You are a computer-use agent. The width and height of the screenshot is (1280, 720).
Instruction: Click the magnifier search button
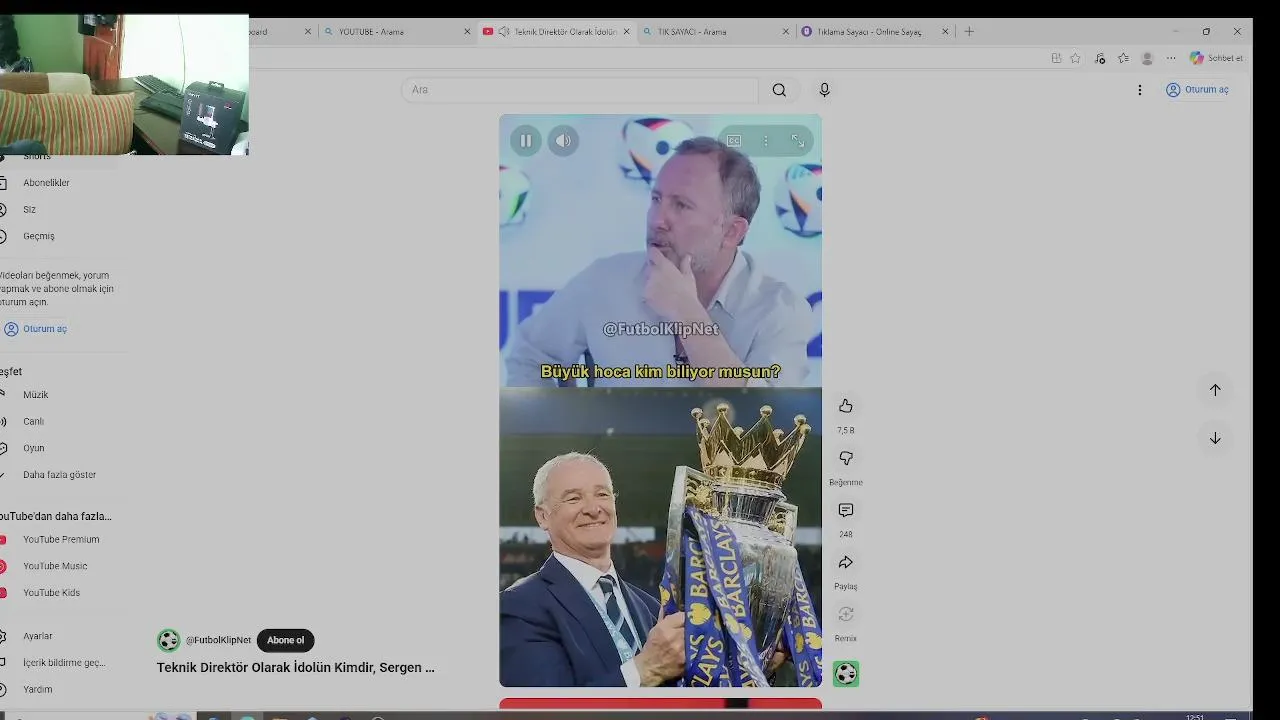click(x=779, y=90)
